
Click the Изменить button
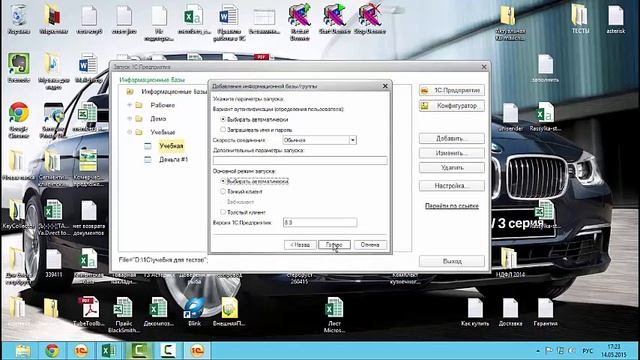(452, 153)
